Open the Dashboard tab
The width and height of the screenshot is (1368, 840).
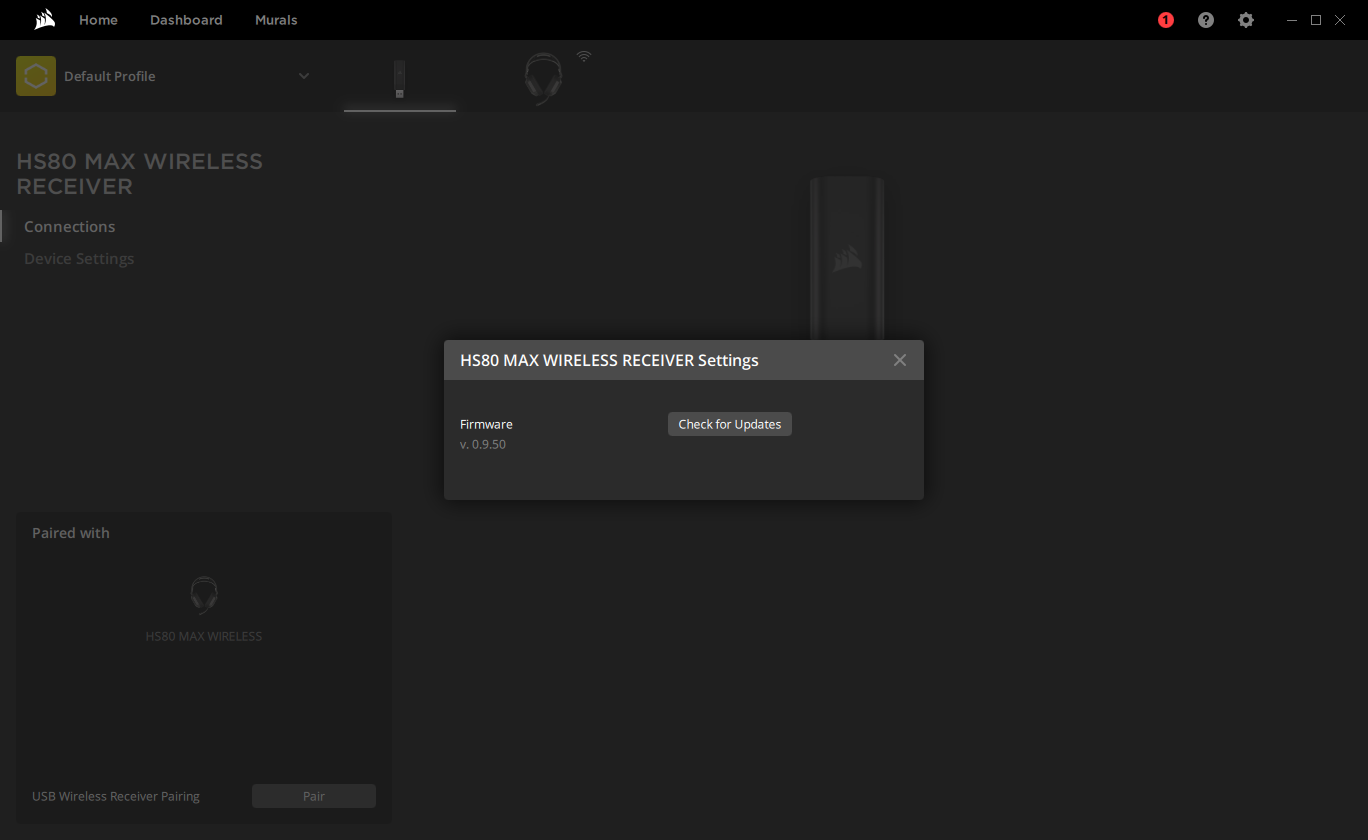(x=186, y=20)
